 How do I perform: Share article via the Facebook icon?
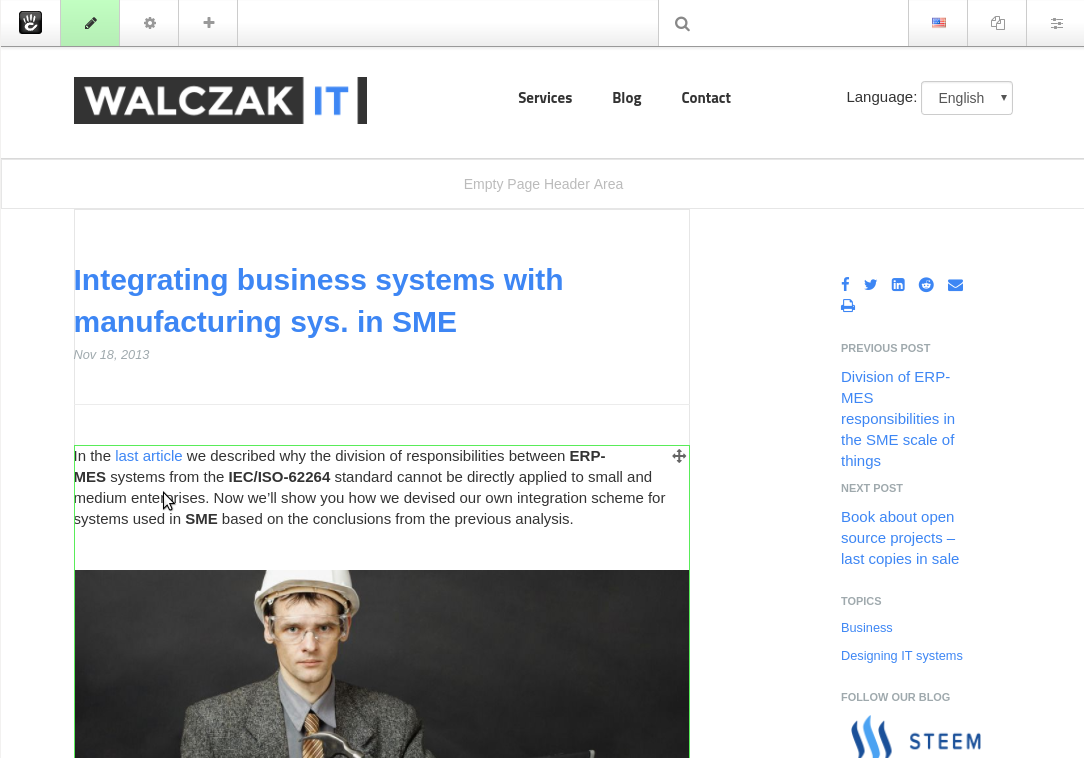845,284
